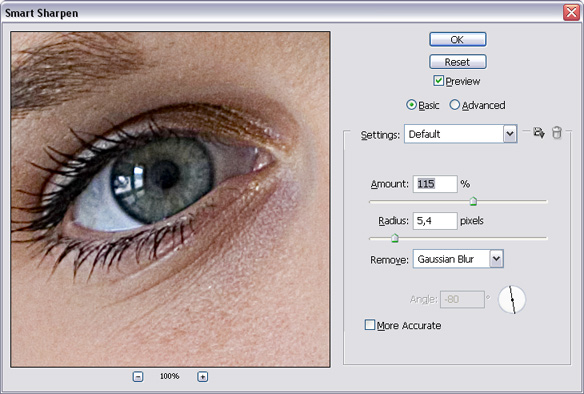Enable the More Accurate checkbox
584x394 pixels.
pyautogui.click(x=370, y=325)
